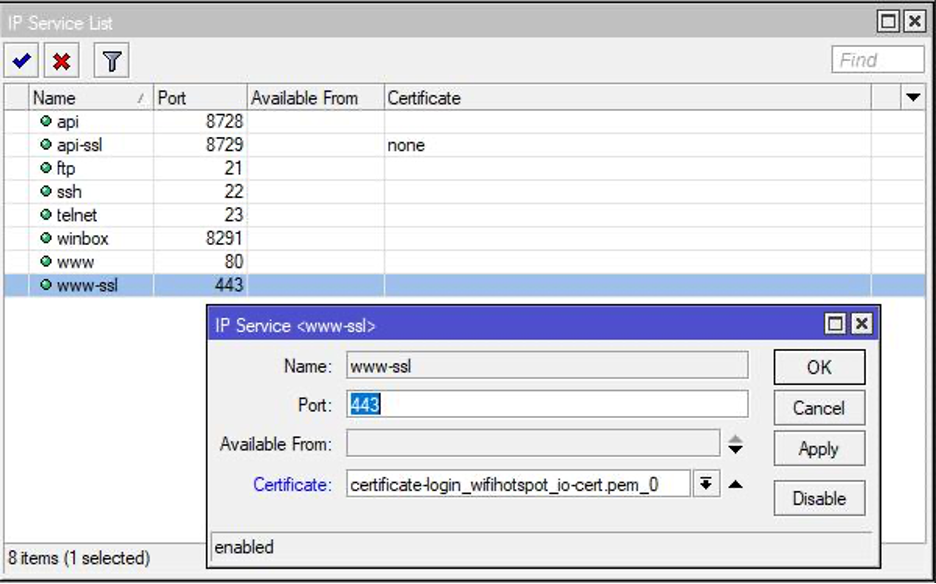The width and height of the screenshot is (936, 584).
Task: Select the telnet service row
Action: coord(465,215)
